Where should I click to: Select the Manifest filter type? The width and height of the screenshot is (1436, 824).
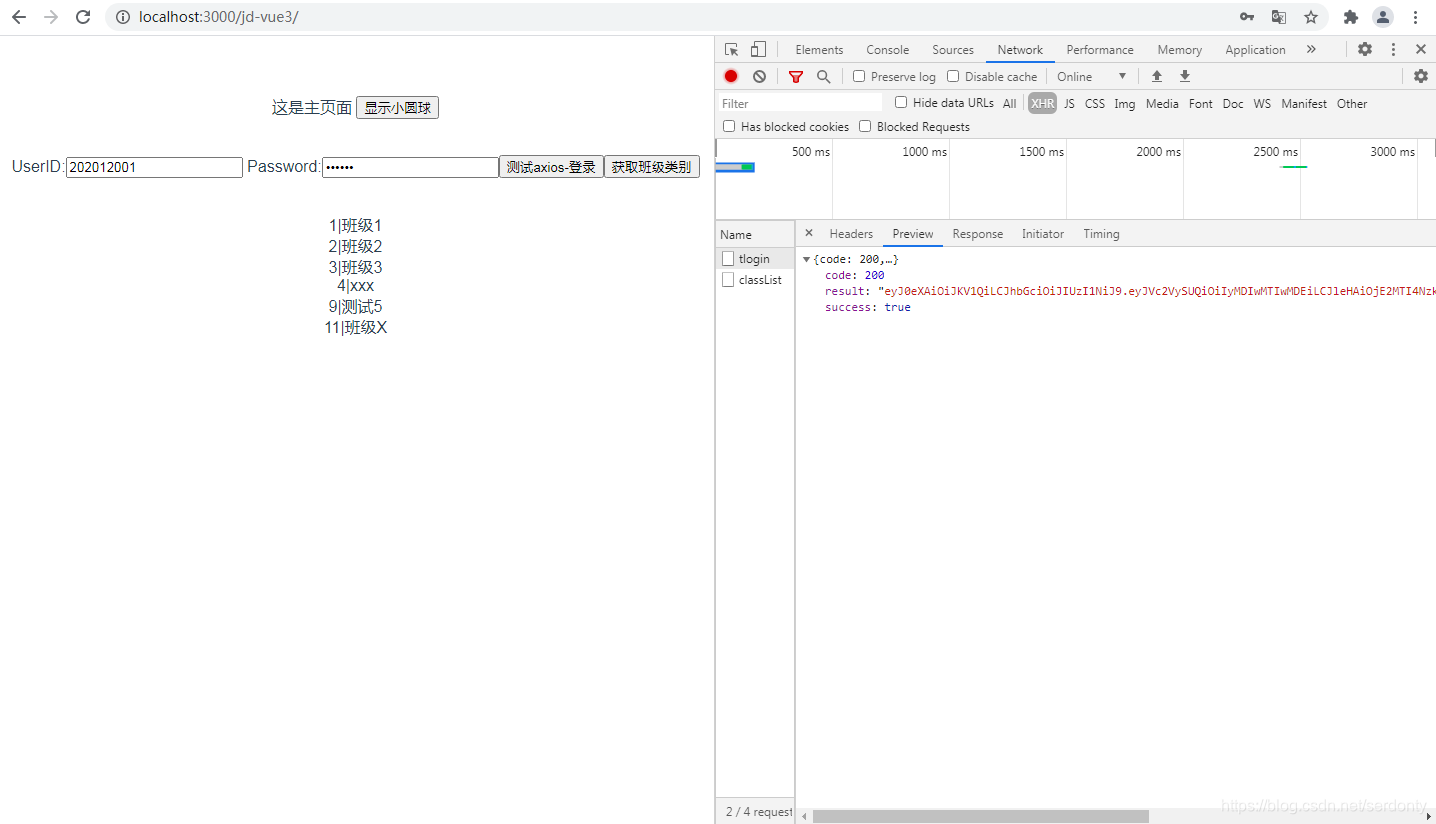tap(1304, 103)
